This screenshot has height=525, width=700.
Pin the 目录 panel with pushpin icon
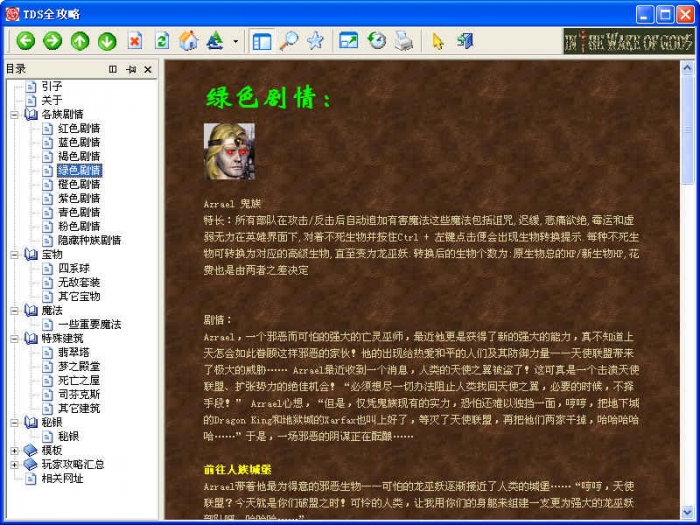pyautogui.click(x=131, y=69)
